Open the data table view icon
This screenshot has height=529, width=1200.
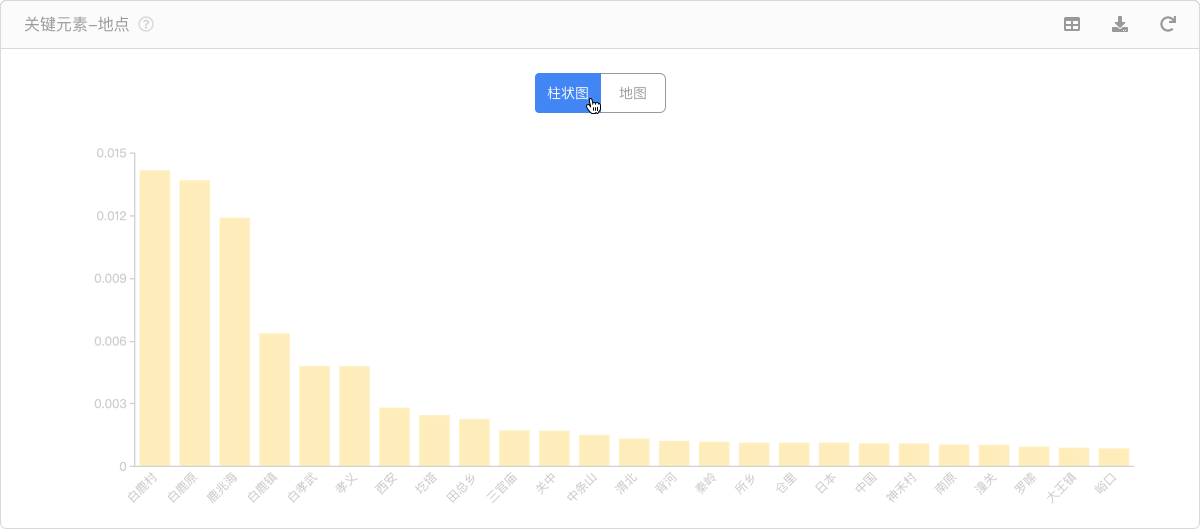[x=1071, y=24]
